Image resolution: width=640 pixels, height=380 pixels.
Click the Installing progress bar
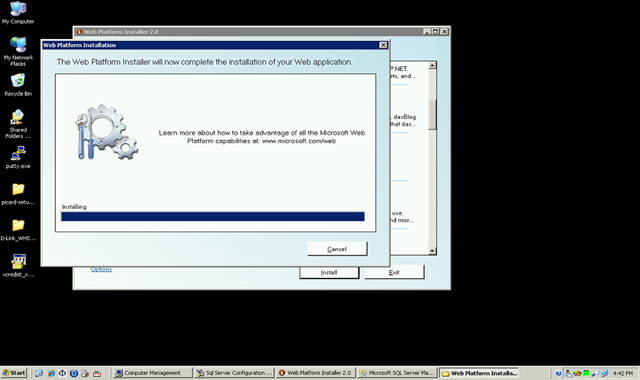tap(213, 216)
